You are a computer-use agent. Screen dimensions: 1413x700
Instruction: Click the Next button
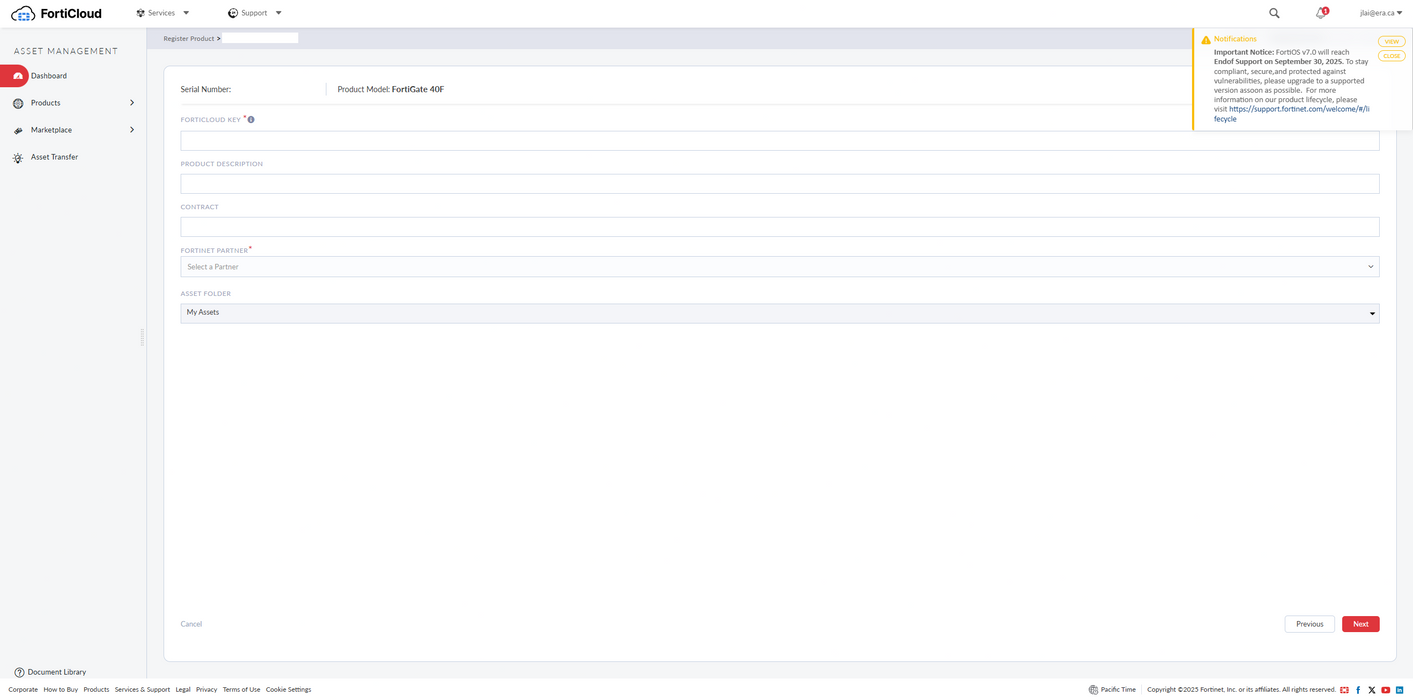1361,624
